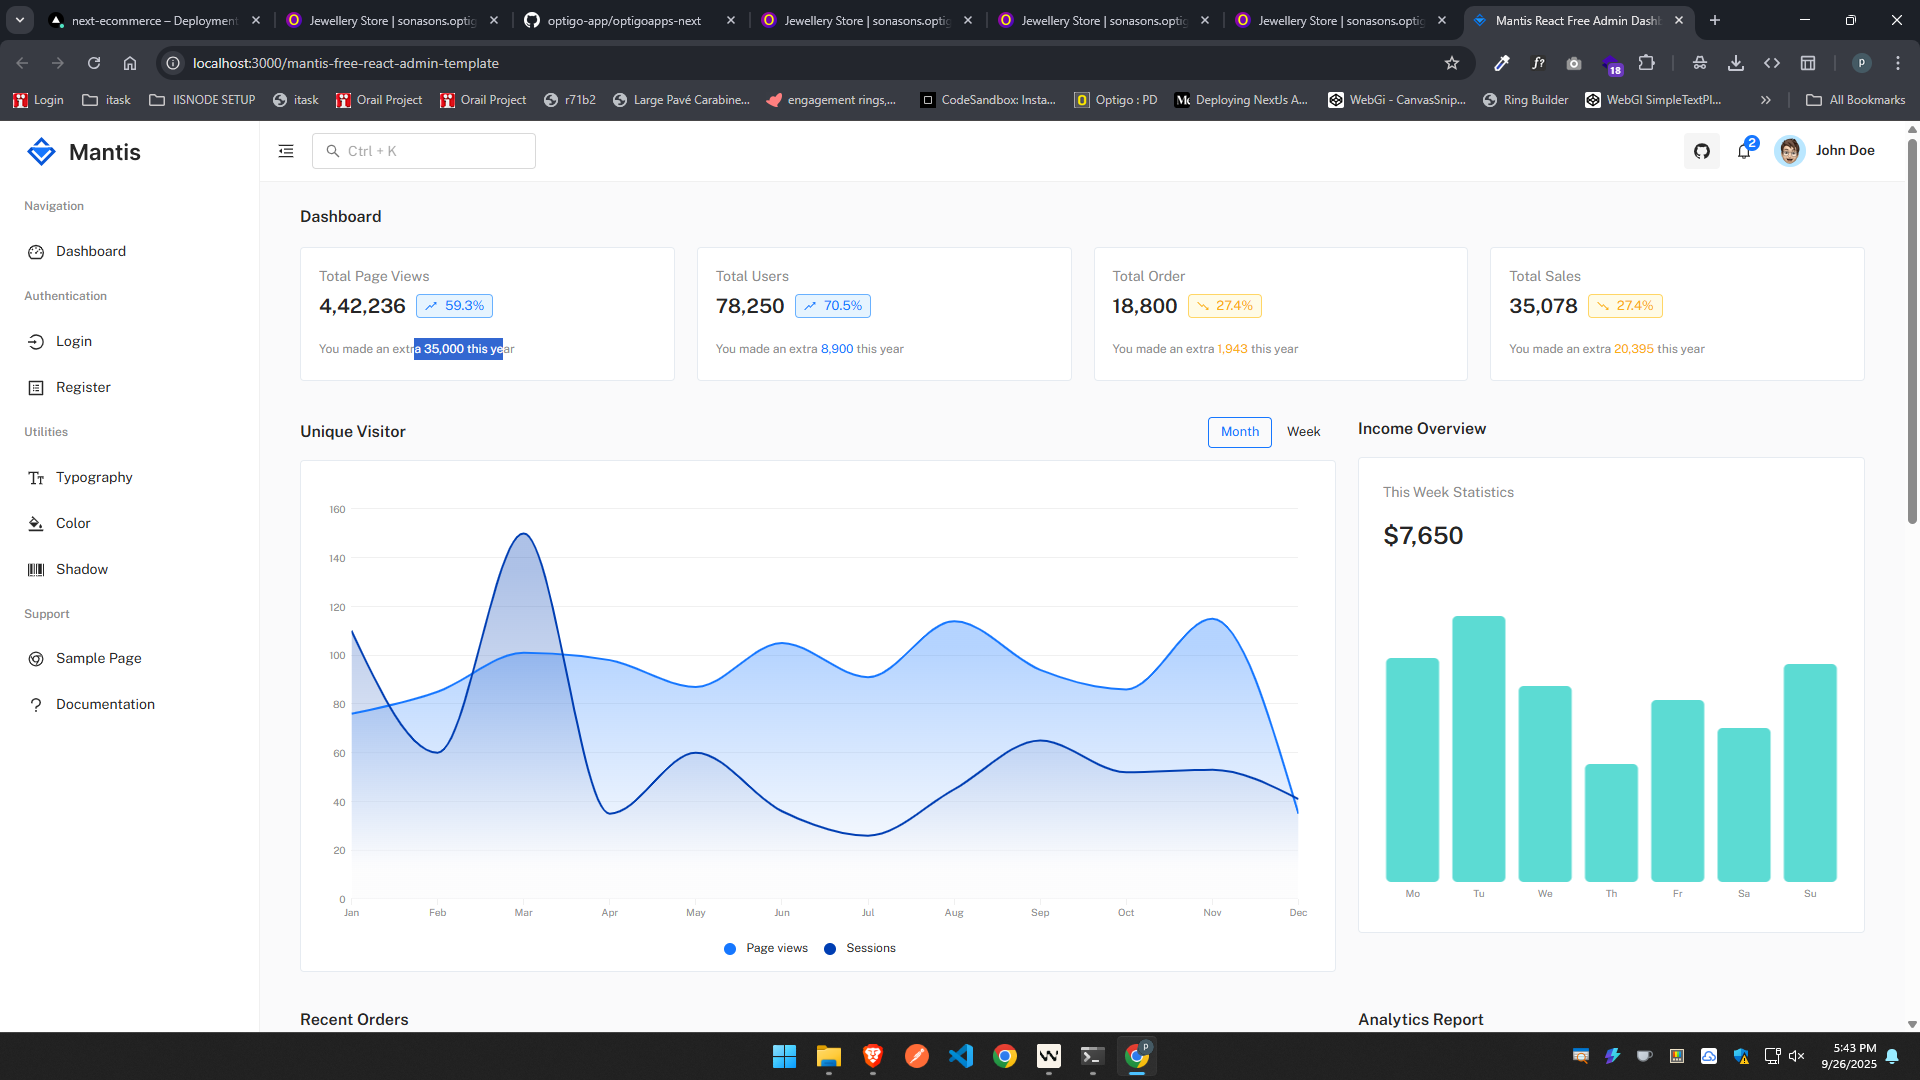
Task: Open Typography in the sidebar menu
Action: click(94, 478)
